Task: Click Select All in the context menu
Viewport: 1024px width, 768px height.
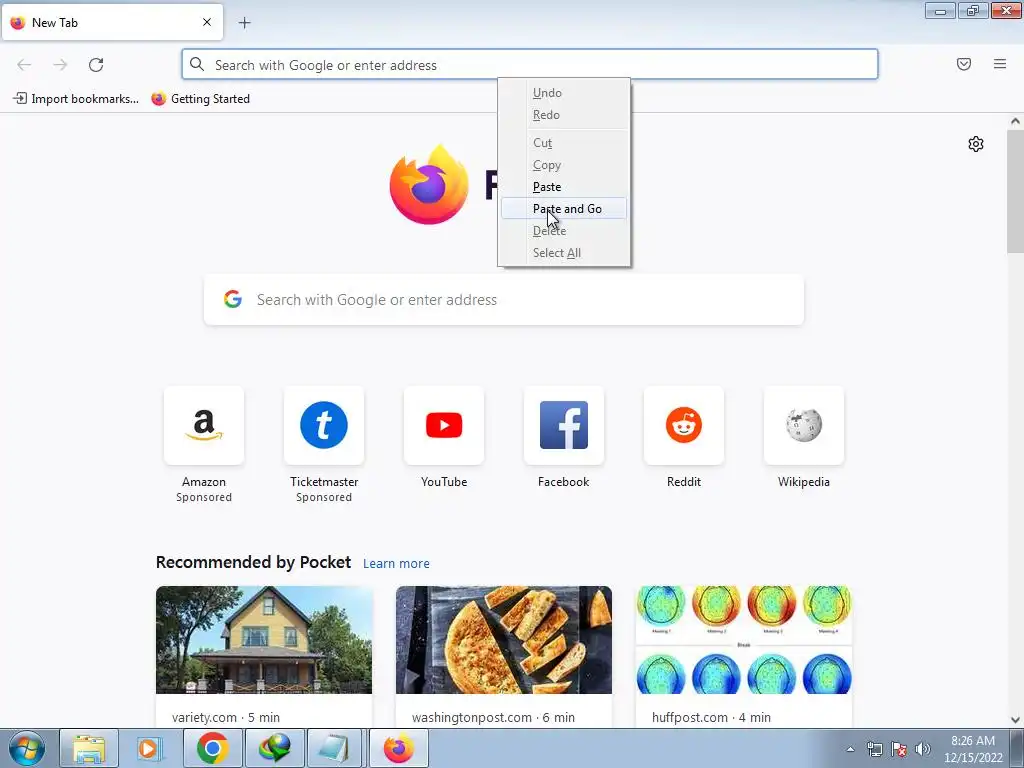Action: tap(564, 253)
